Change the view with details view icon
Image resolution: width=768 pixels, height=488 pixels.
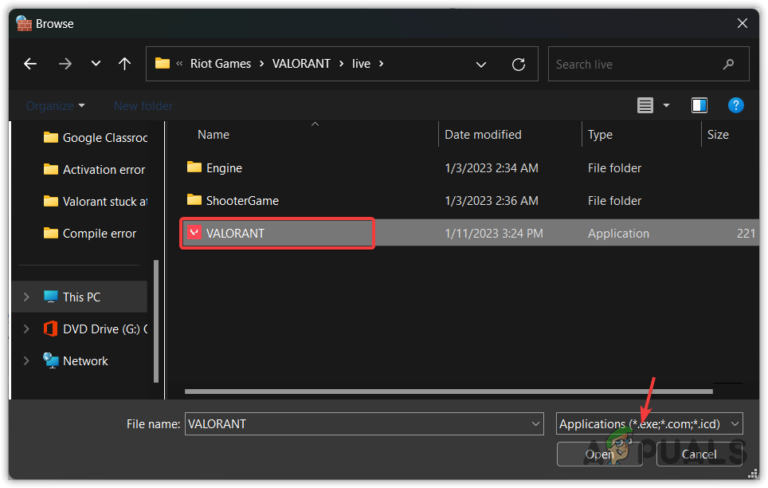645,105
